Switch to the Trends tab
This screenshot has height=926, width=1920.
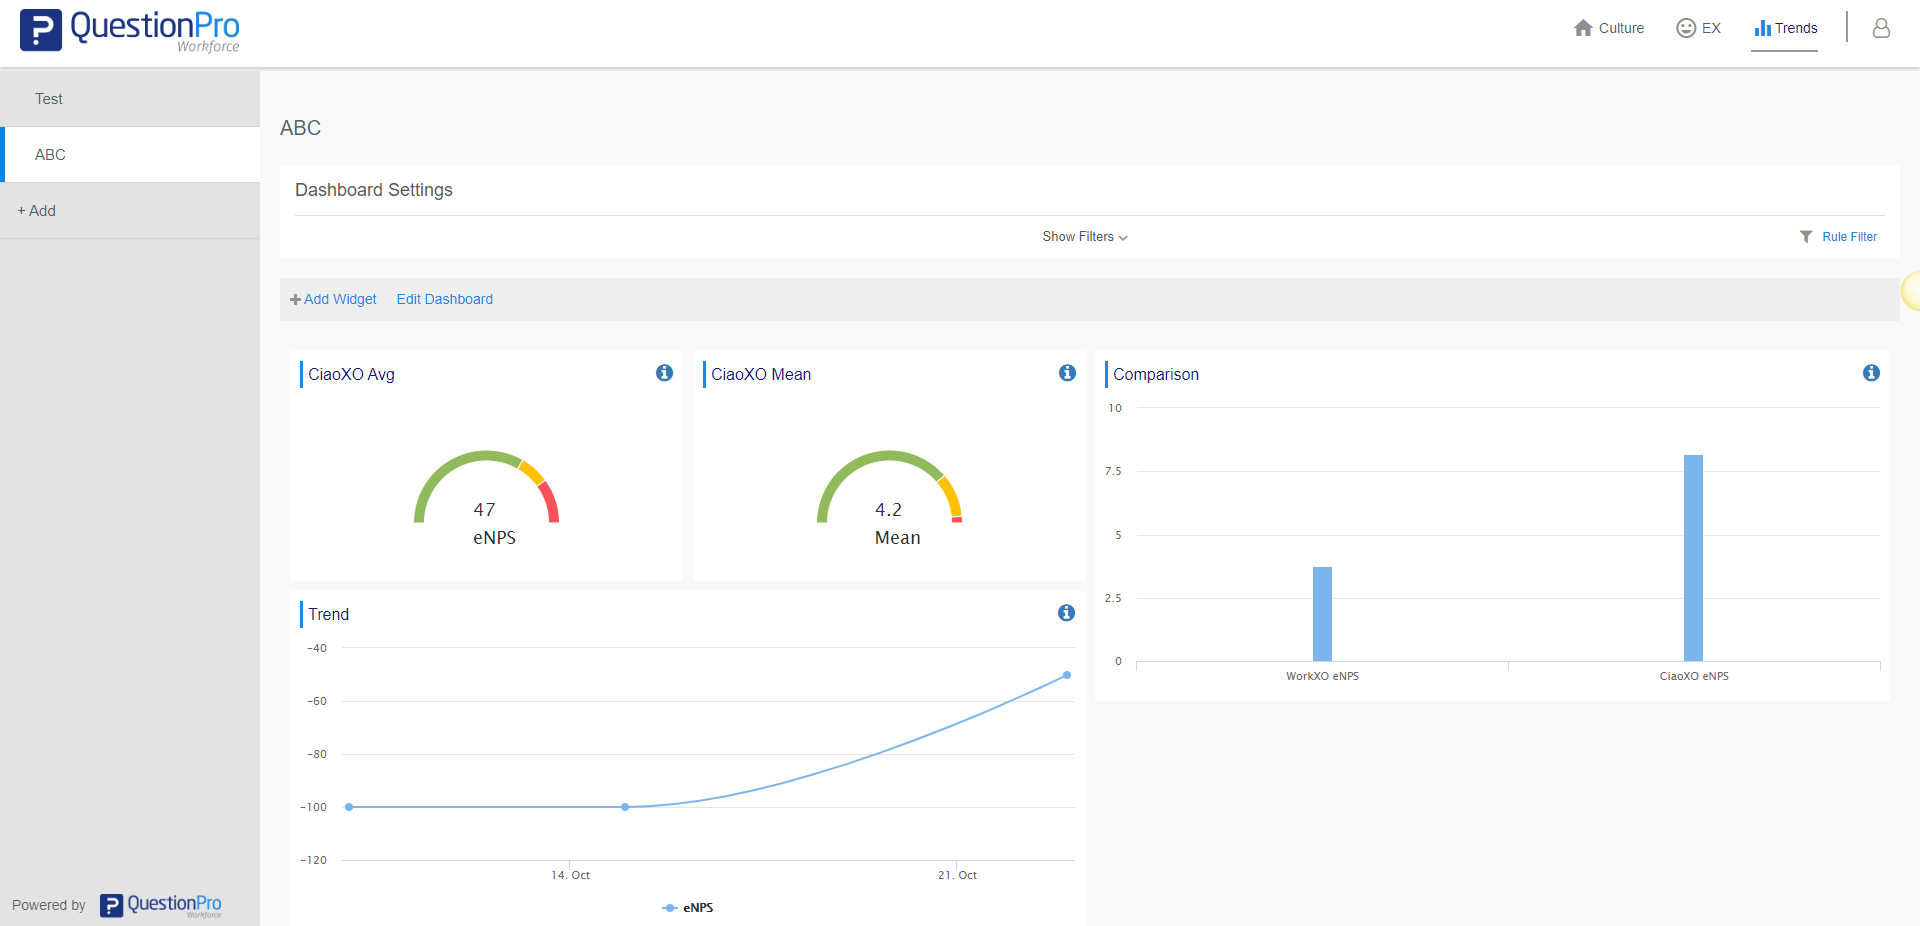point(1785,28)
